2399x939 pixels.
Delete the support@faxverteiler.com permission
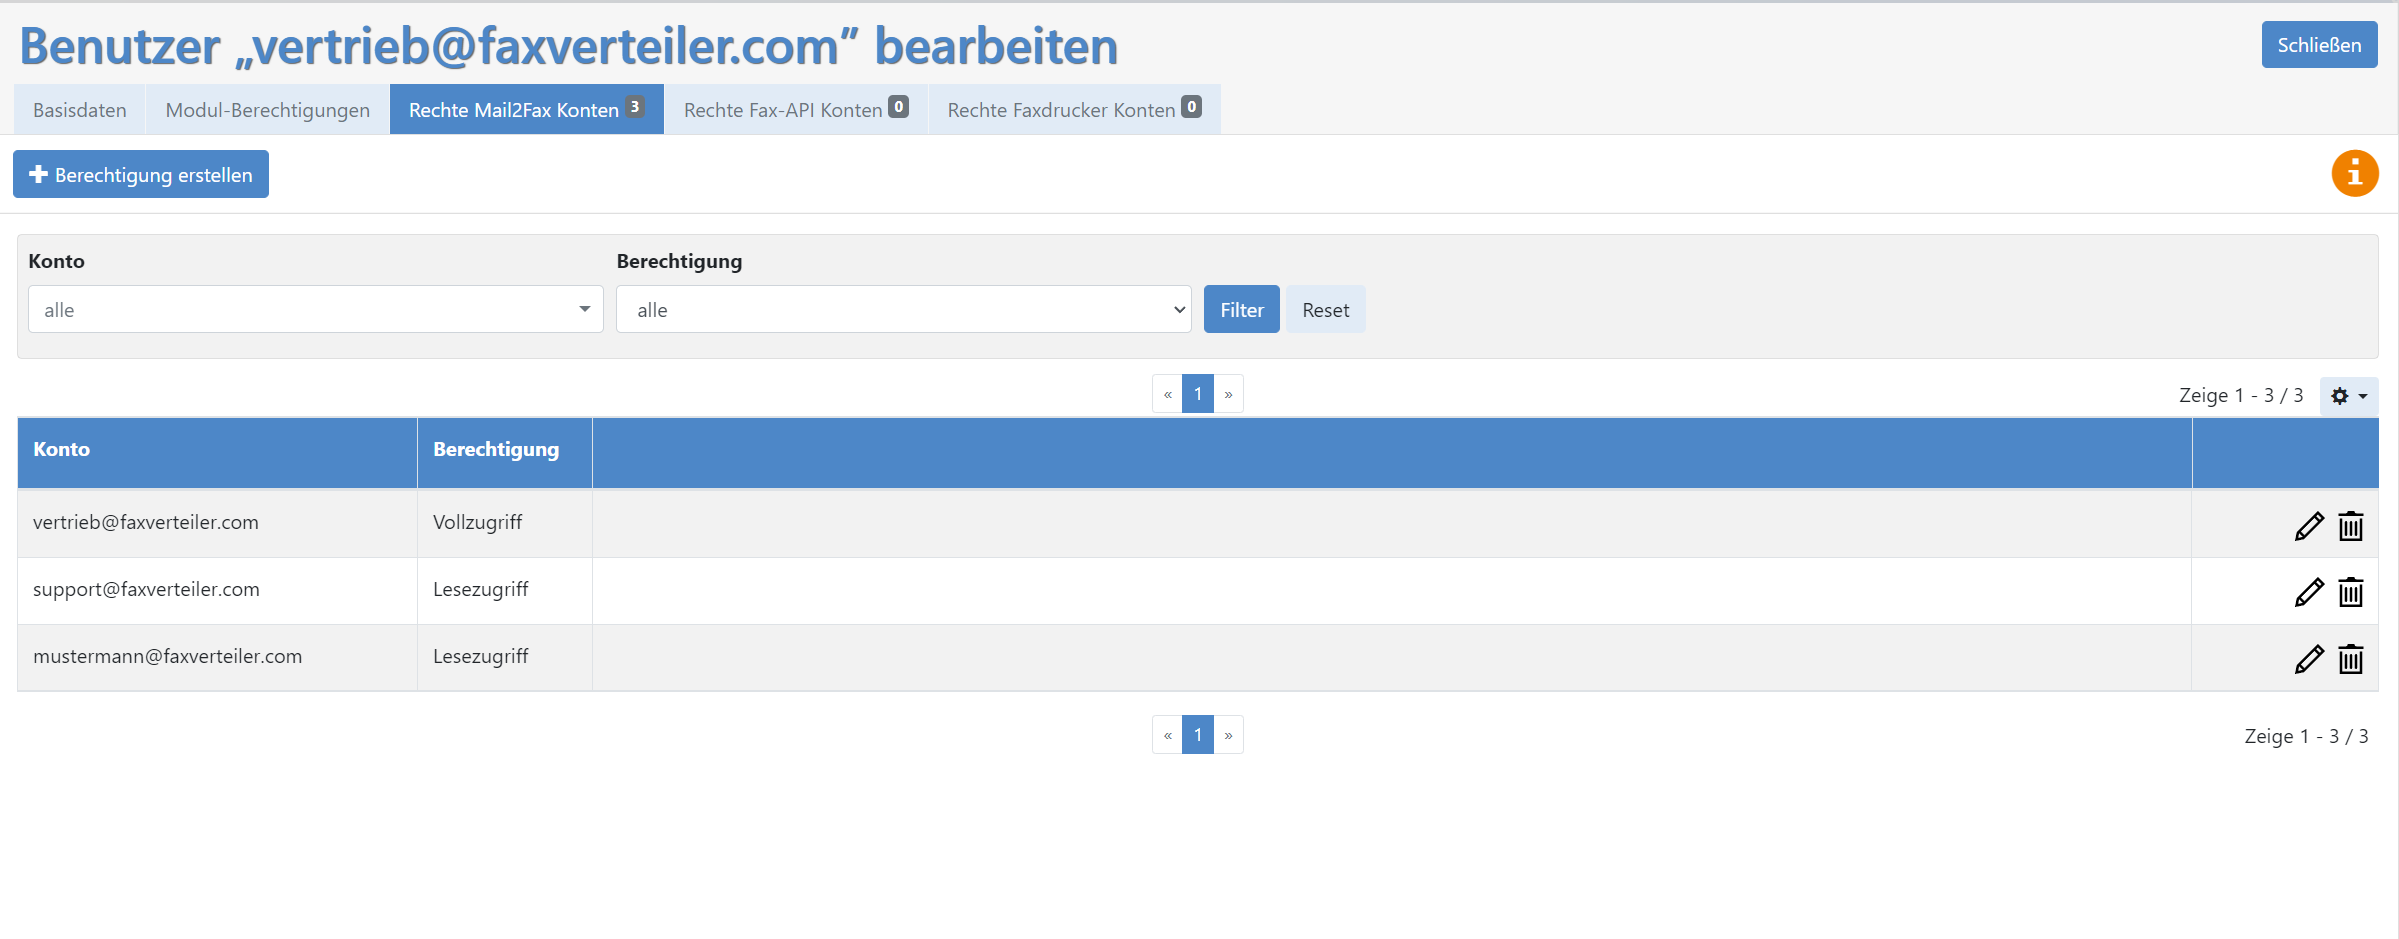[2351, 592]
